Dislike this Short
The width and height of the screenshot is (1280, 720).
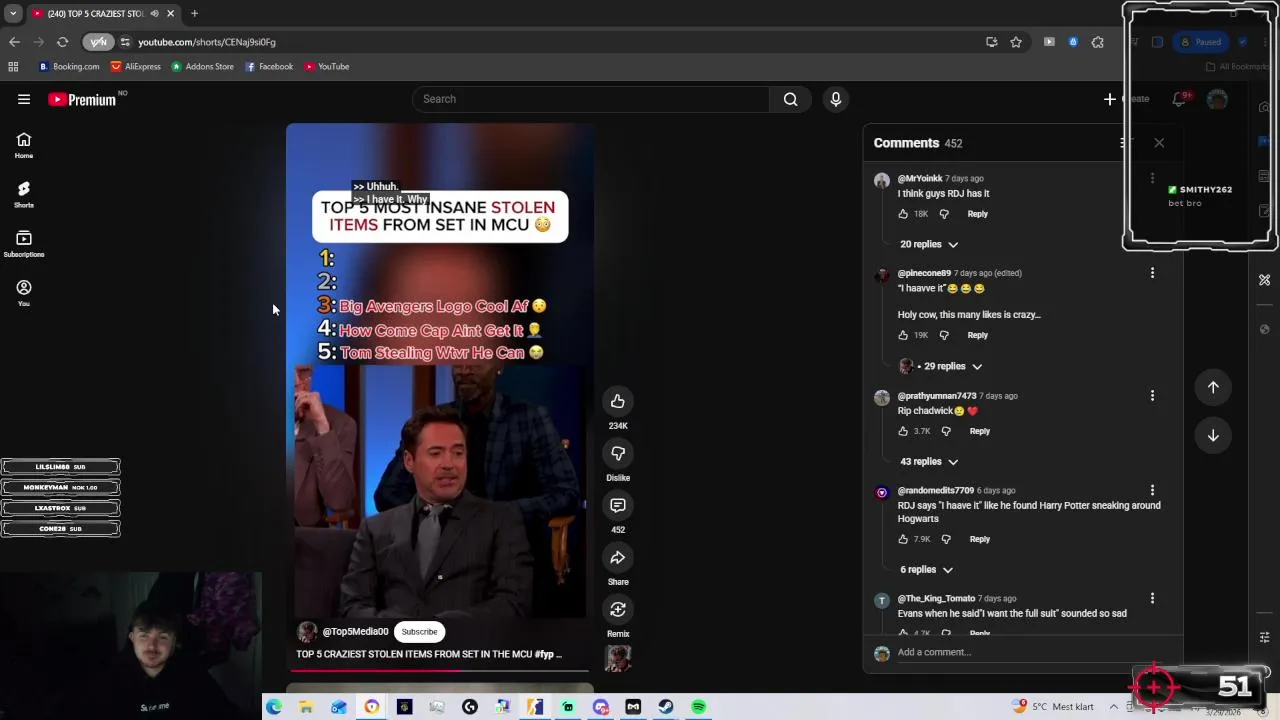(618, 454)
